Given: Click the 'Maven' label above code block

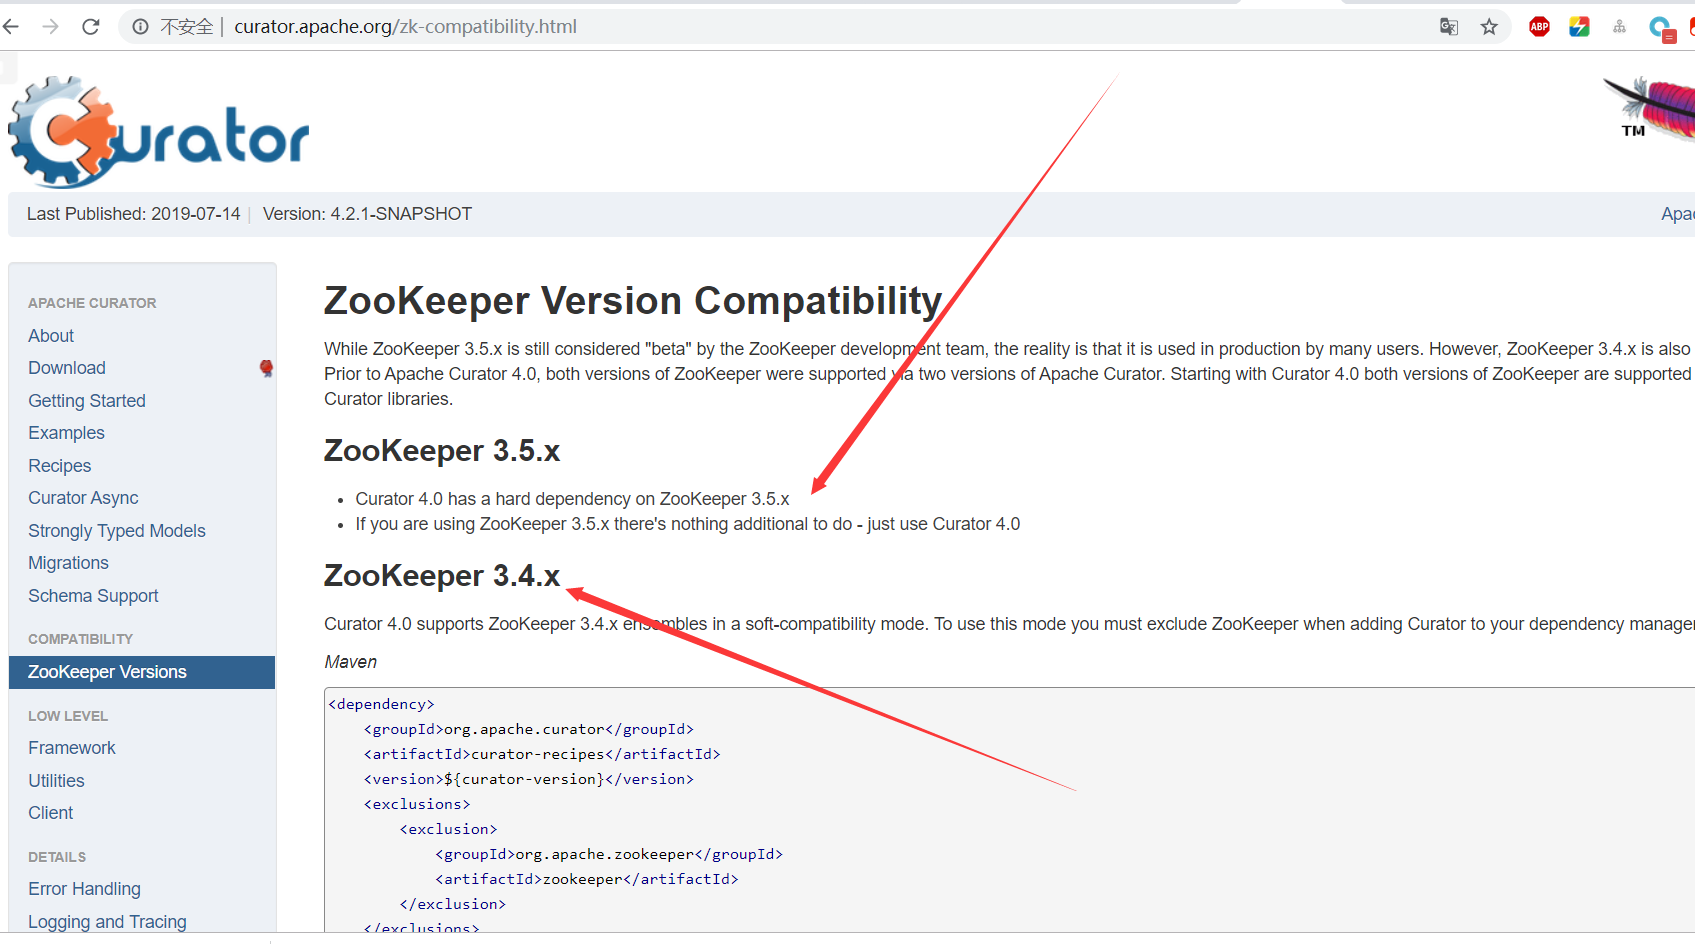Looking at the screenshot, I should coord(350,662).
